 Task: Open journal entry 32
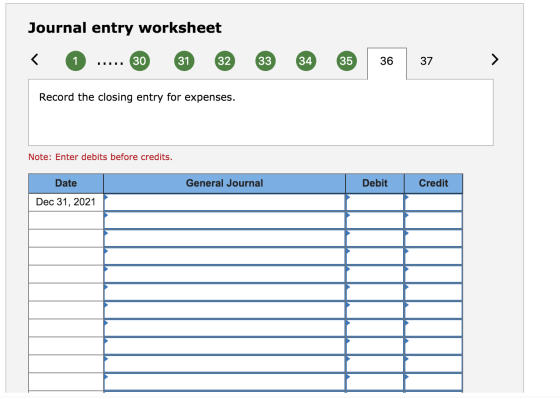pyautogui.click(x=225, y=61)
